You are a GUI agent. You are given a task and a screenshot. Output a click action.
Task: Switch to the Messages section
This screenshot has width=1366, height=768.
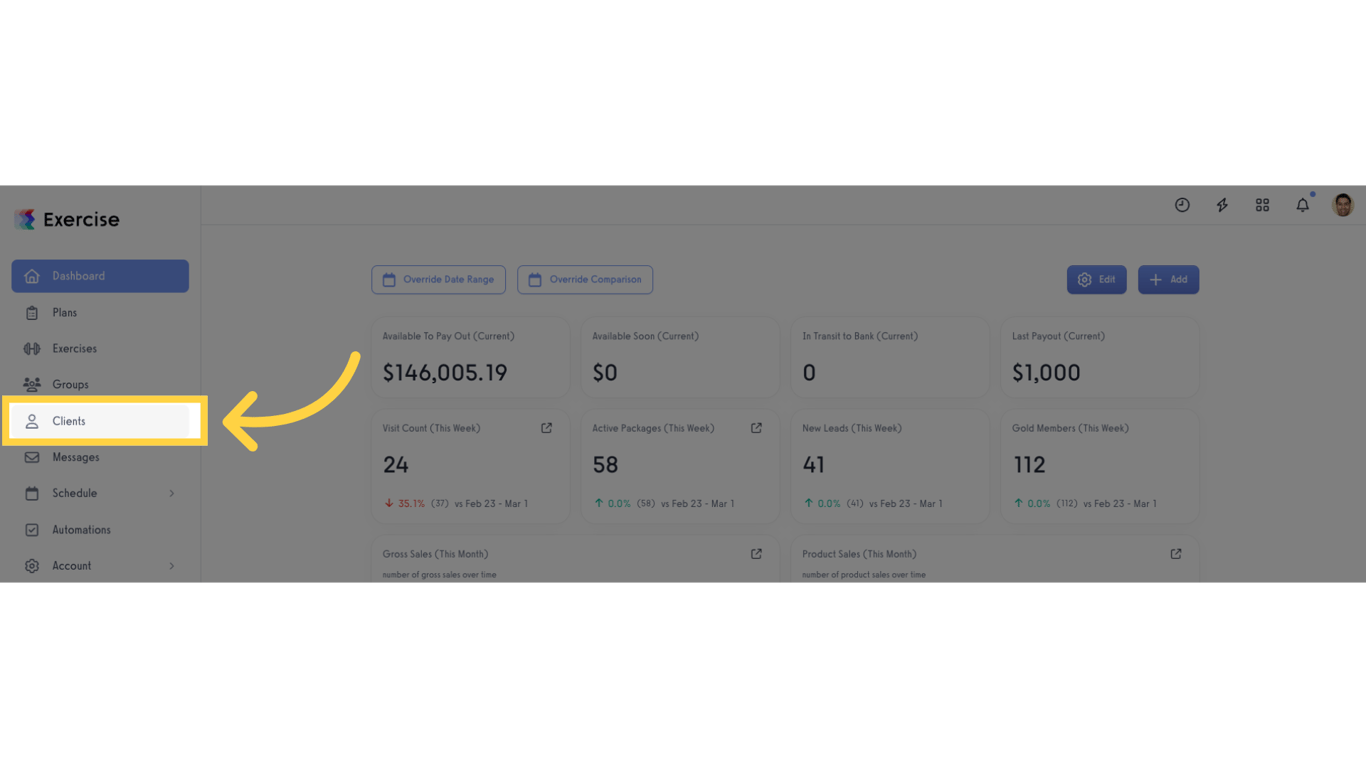75,457
